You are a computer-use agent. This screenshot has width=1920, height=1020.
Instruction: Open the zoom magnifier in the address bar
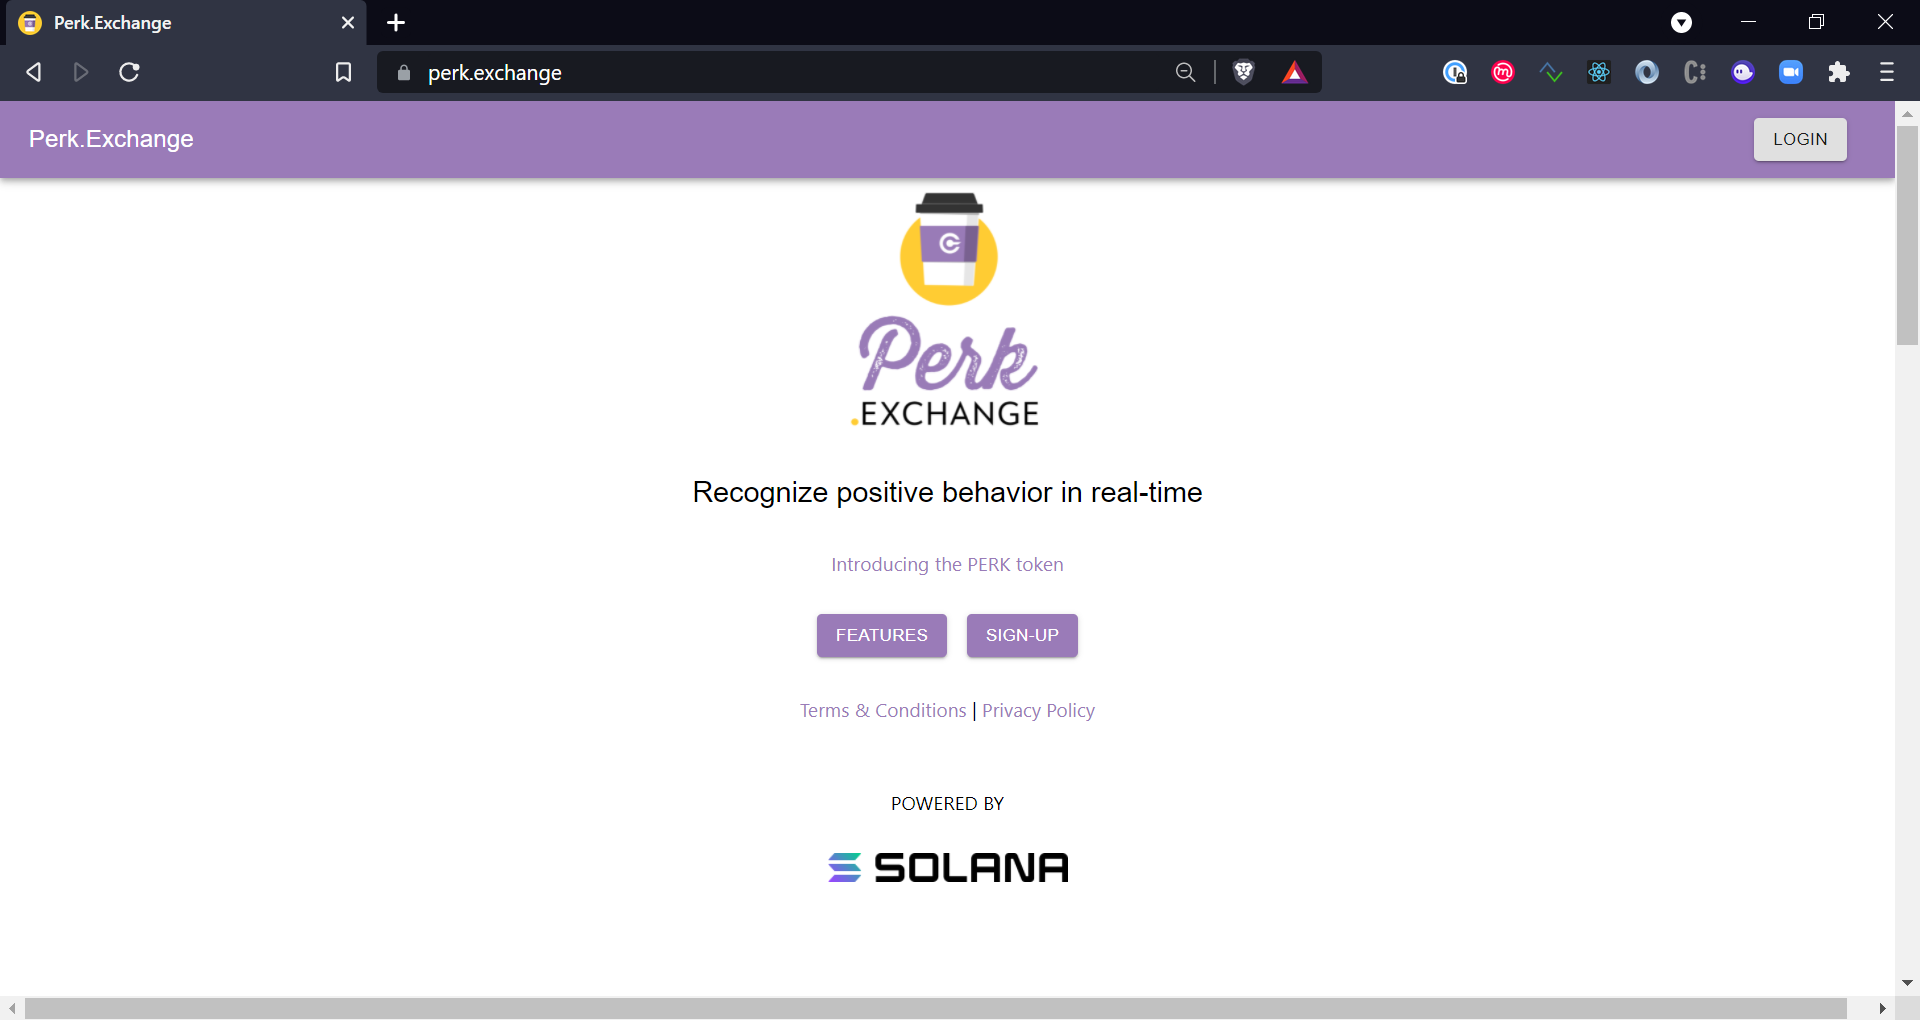(1185, 72)
